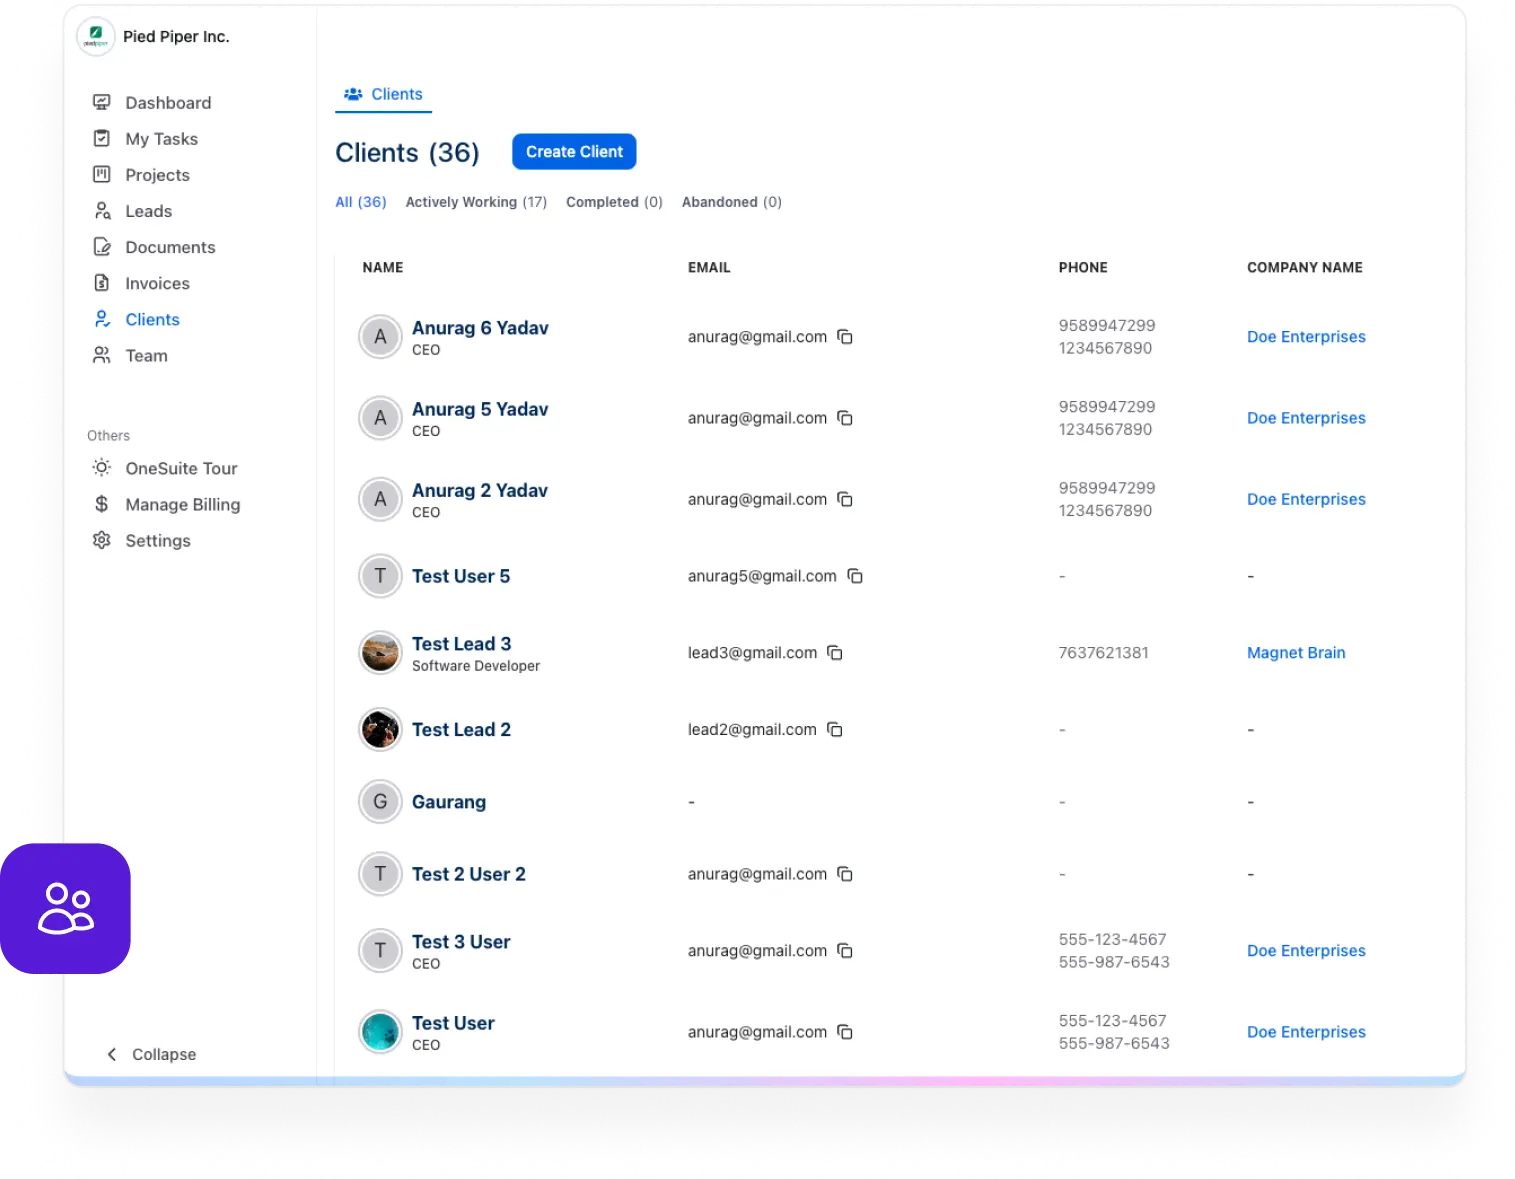
Task: Click the purple people icon badge
Action: 65,908
